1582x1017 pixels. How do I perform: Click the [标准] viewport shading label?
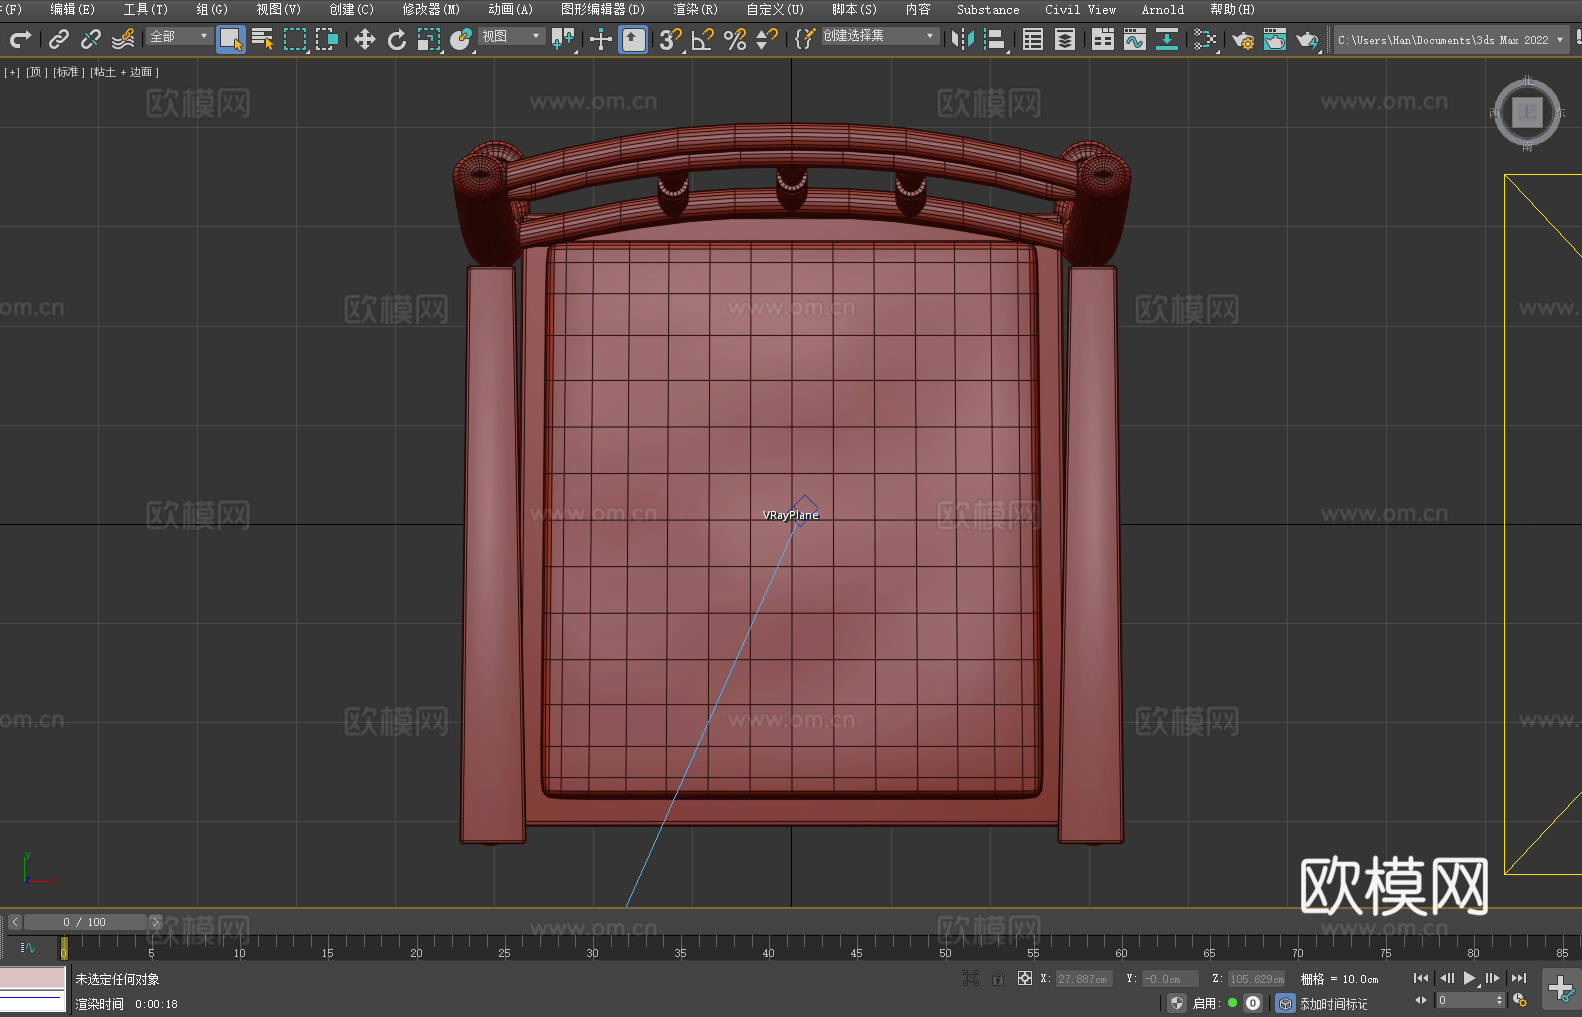click(x=68, y=72)
